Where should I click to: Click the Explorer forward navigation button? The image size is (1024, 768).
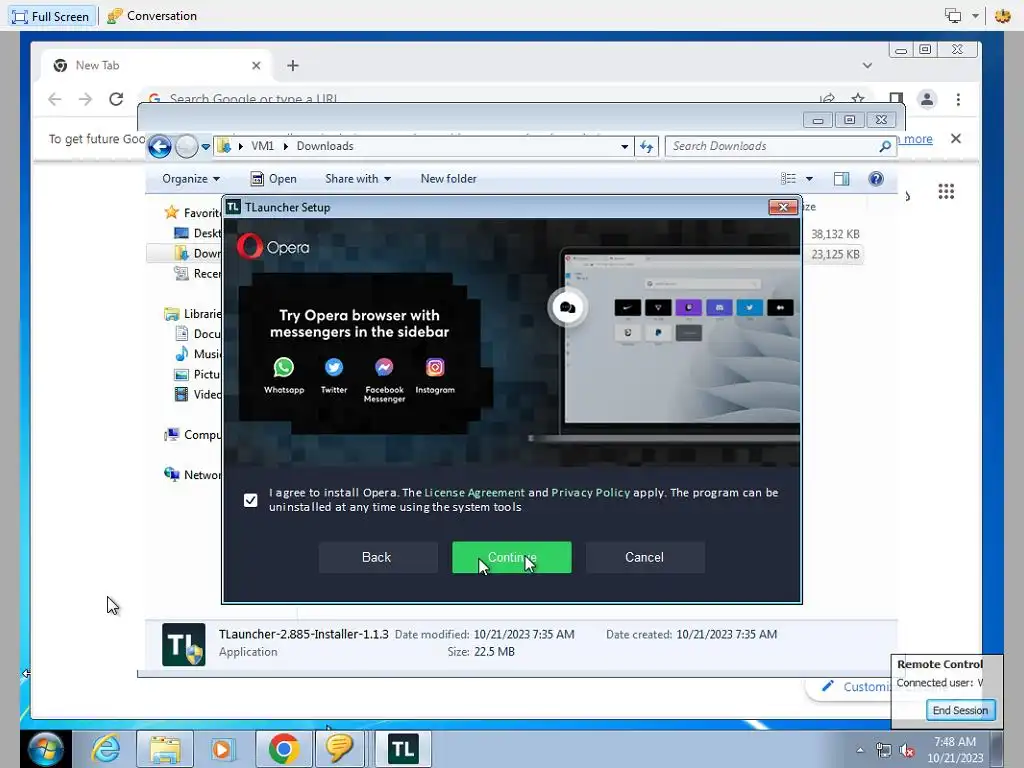click(x=186, y=146)
